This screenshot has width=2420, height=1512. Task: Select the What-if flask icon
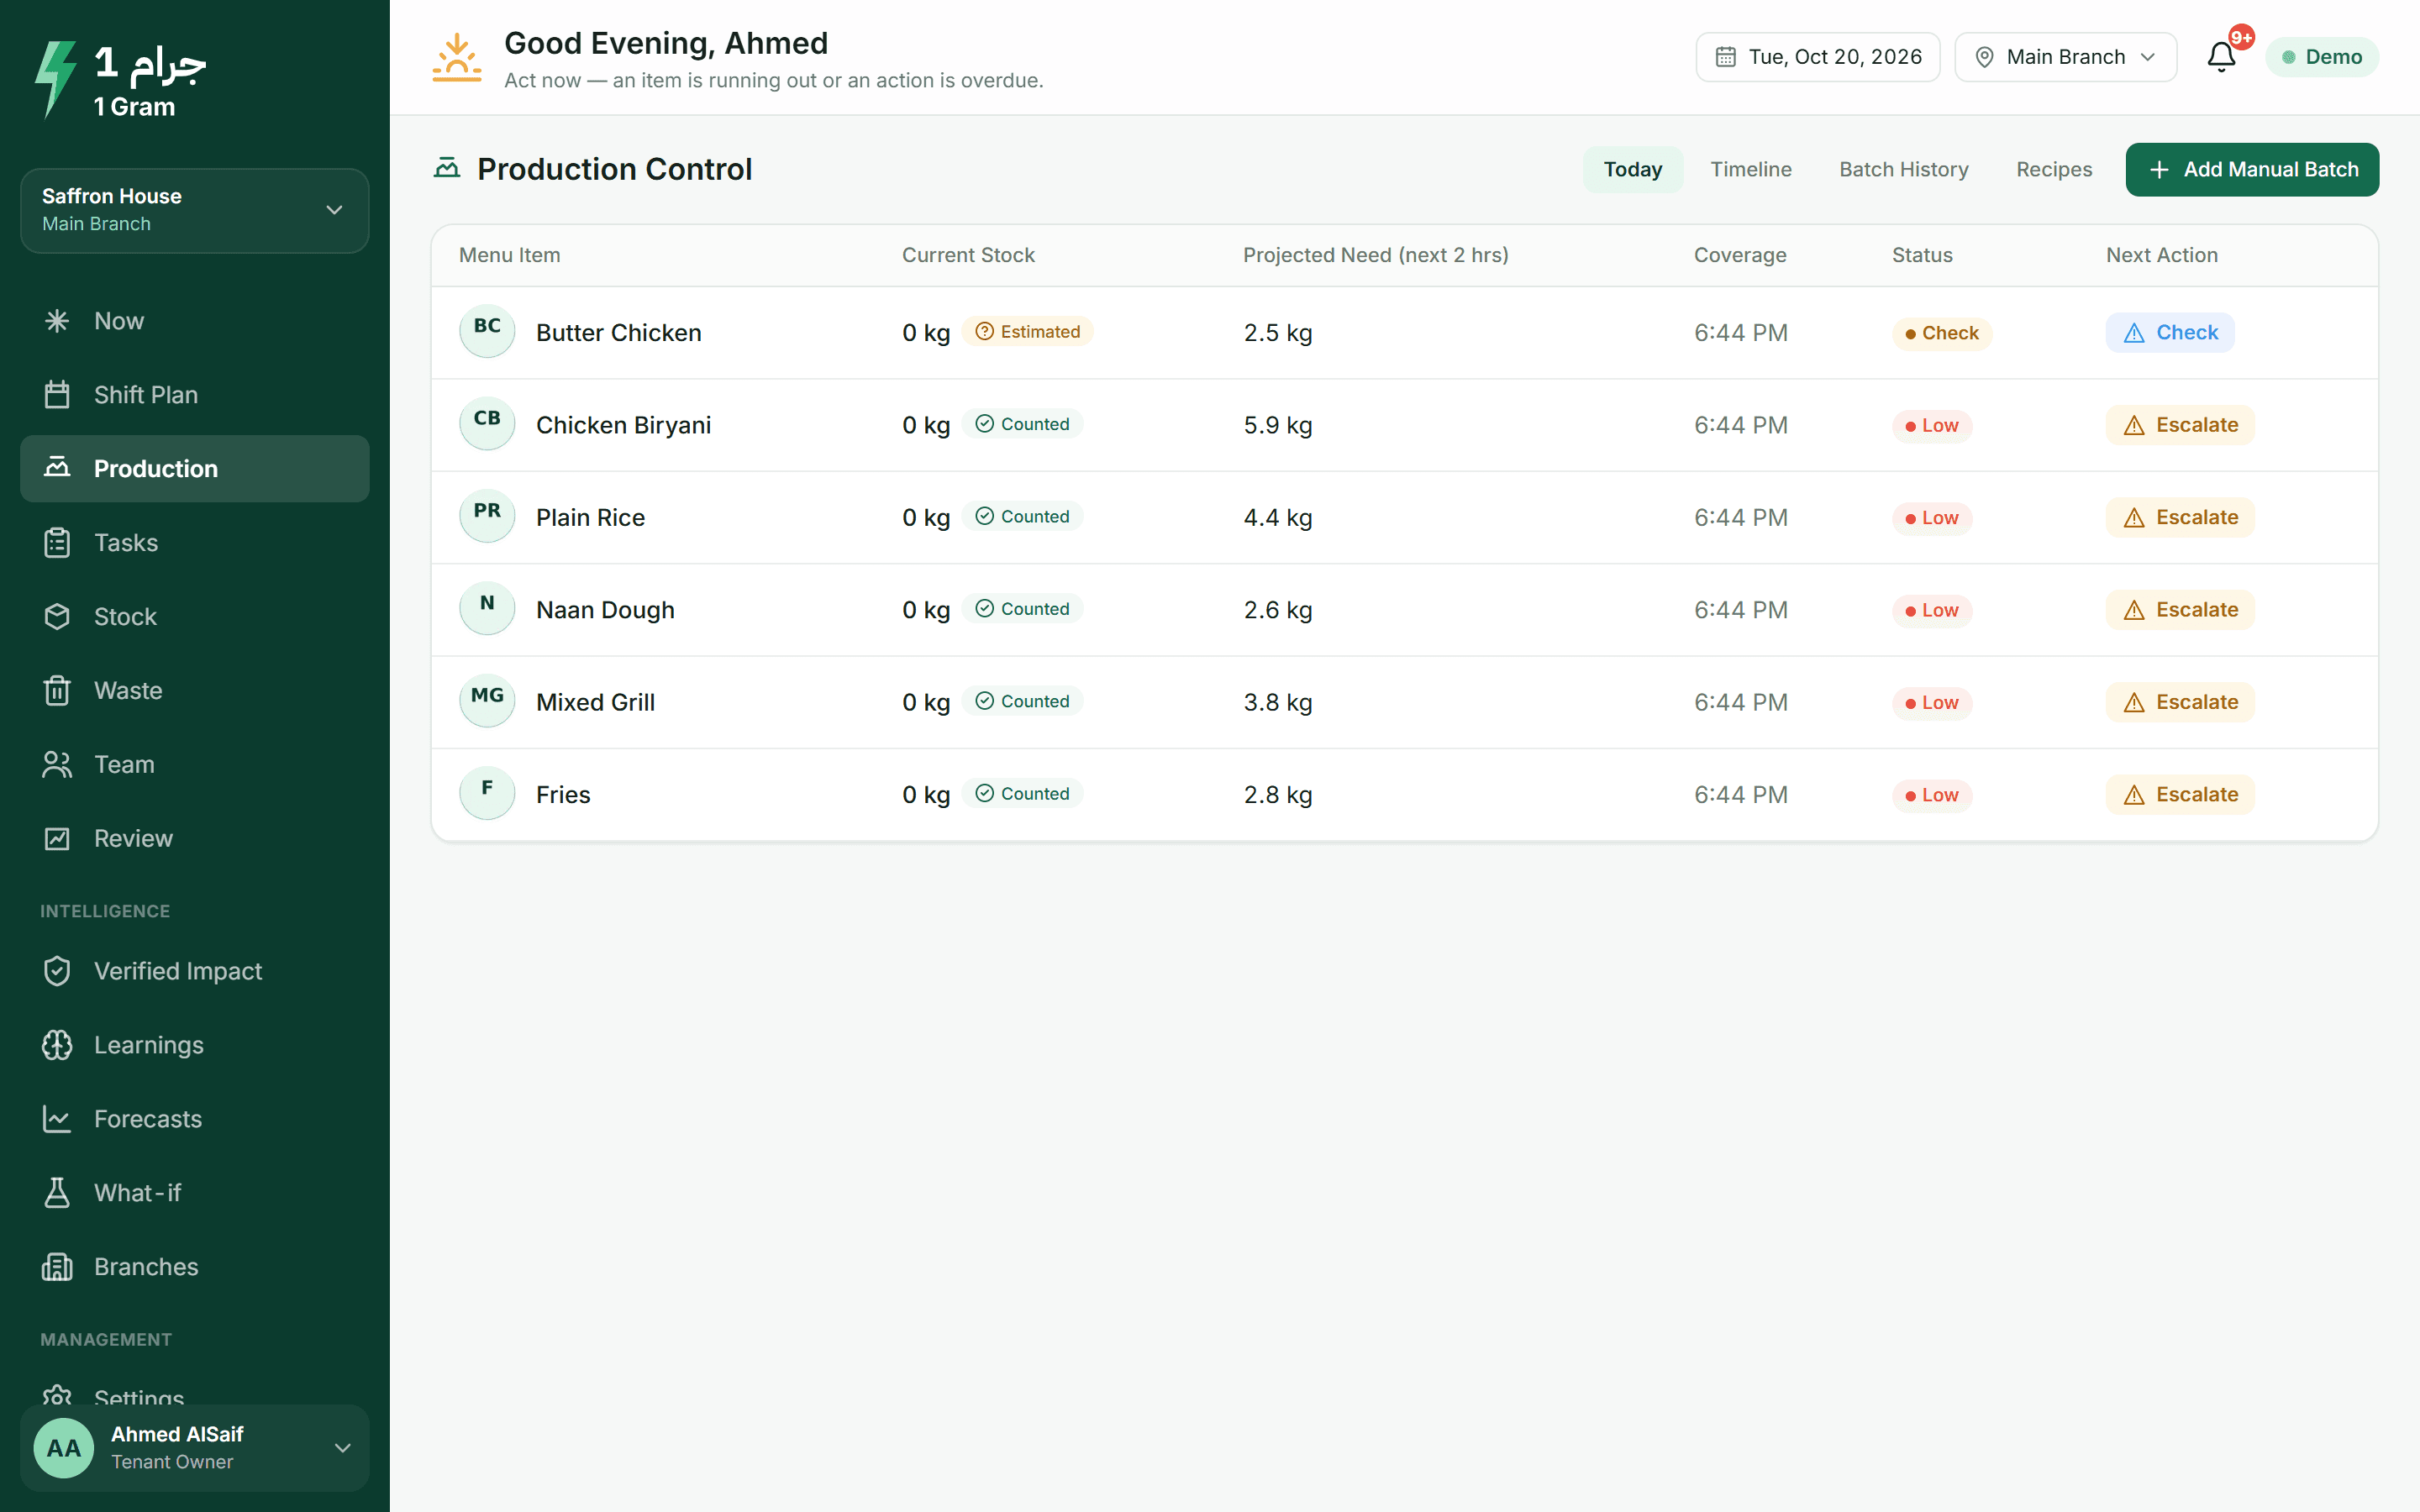coord(57,1193)
